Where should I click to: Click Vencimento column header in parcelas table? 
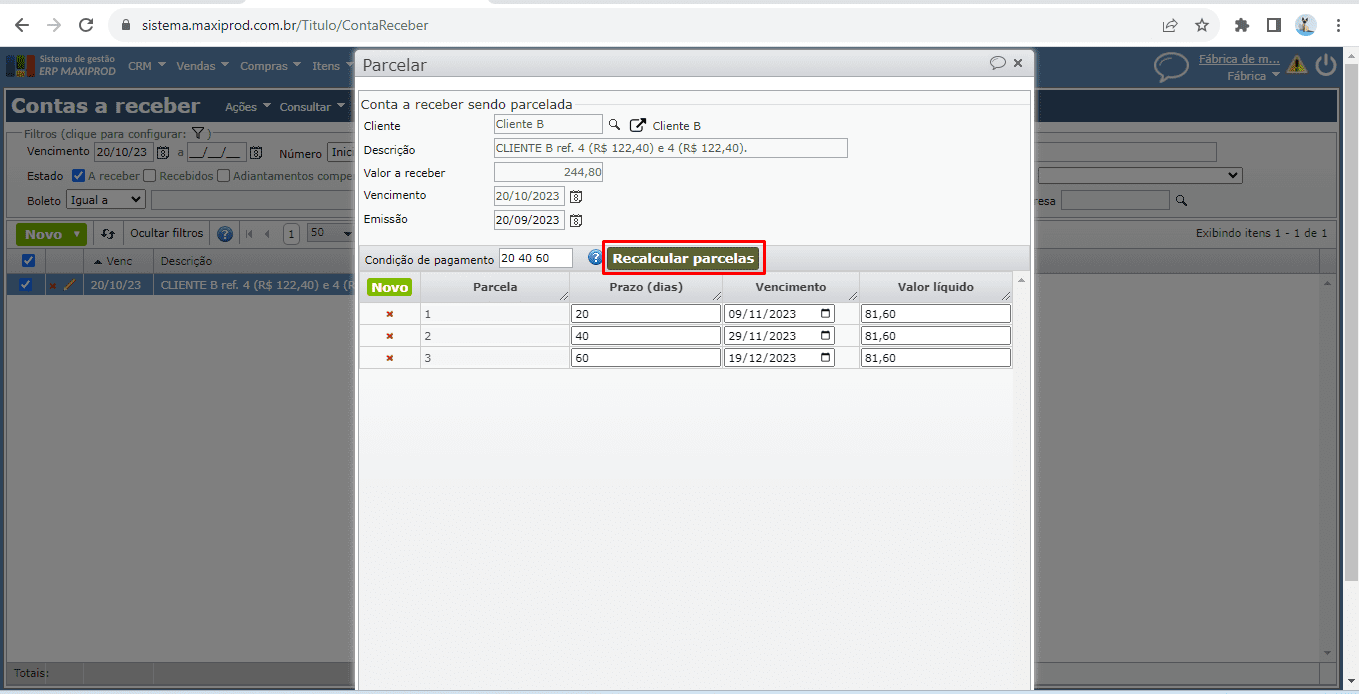coord(791,287)
